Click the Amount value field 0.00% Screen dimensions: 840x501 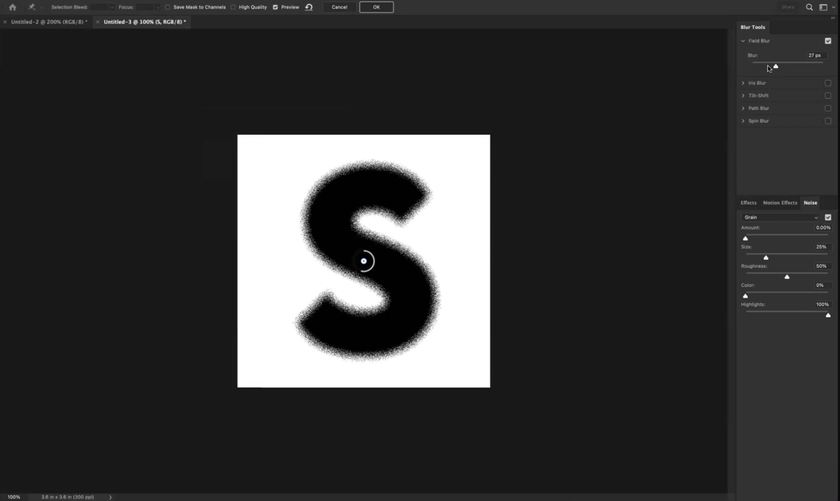click(x=822, y=228)
